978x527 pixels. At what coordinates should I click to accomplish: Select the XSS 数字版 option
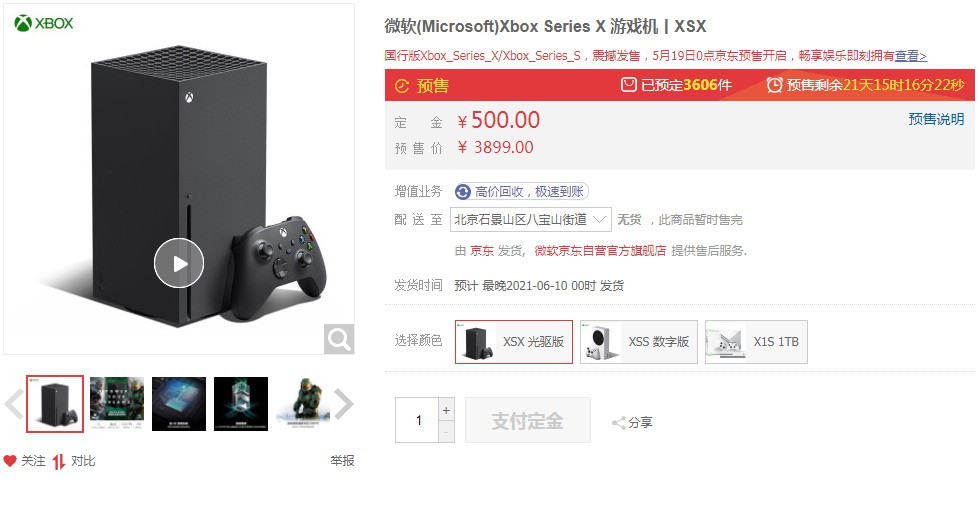639,342
